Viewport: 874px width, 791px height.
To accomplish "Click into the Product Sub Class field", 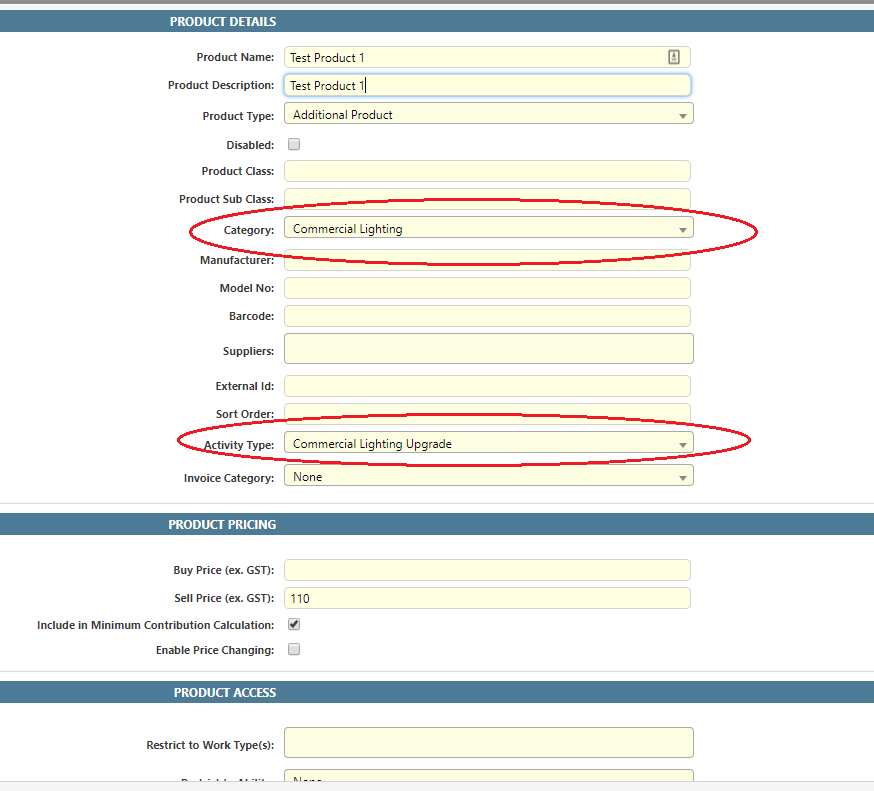I will (x=487, y=197).
